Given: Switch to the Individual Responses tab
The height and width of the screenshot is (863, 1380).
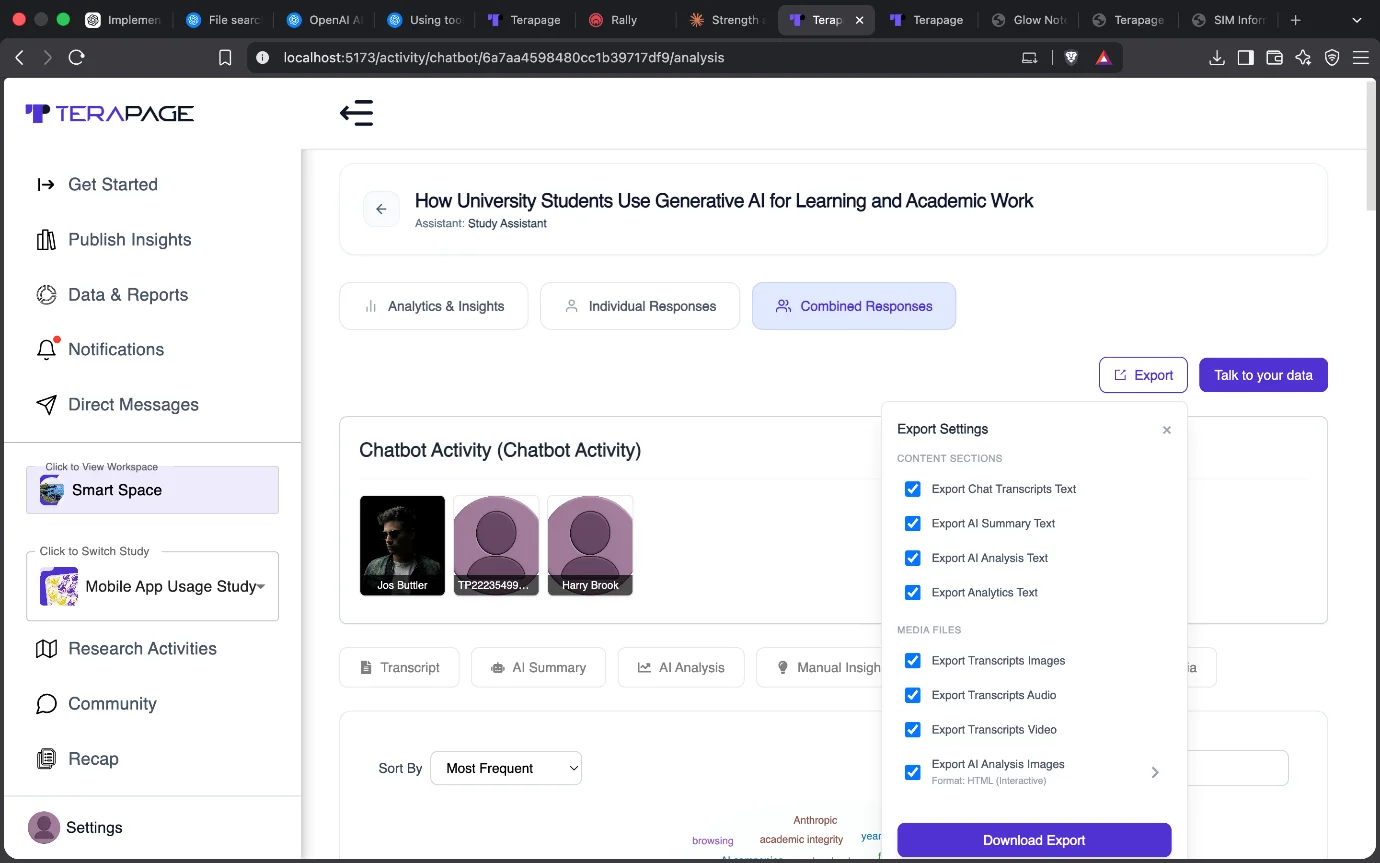Looking at the screenshot, I should click(640, 306).
